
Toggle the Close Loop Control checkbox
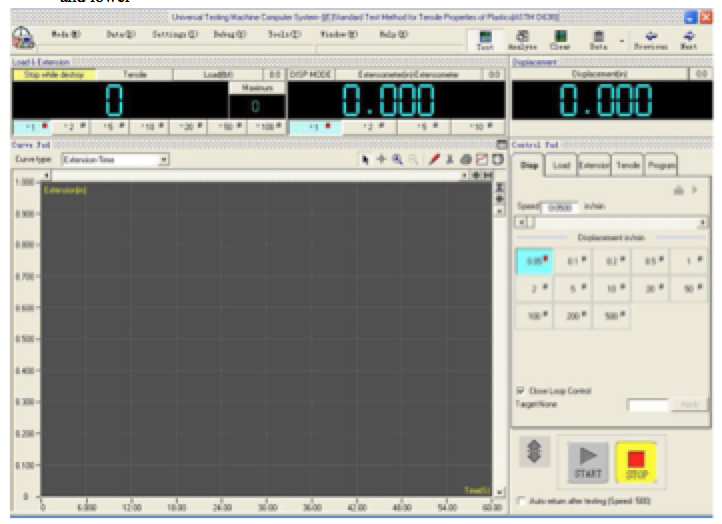[x=520, y=390]
